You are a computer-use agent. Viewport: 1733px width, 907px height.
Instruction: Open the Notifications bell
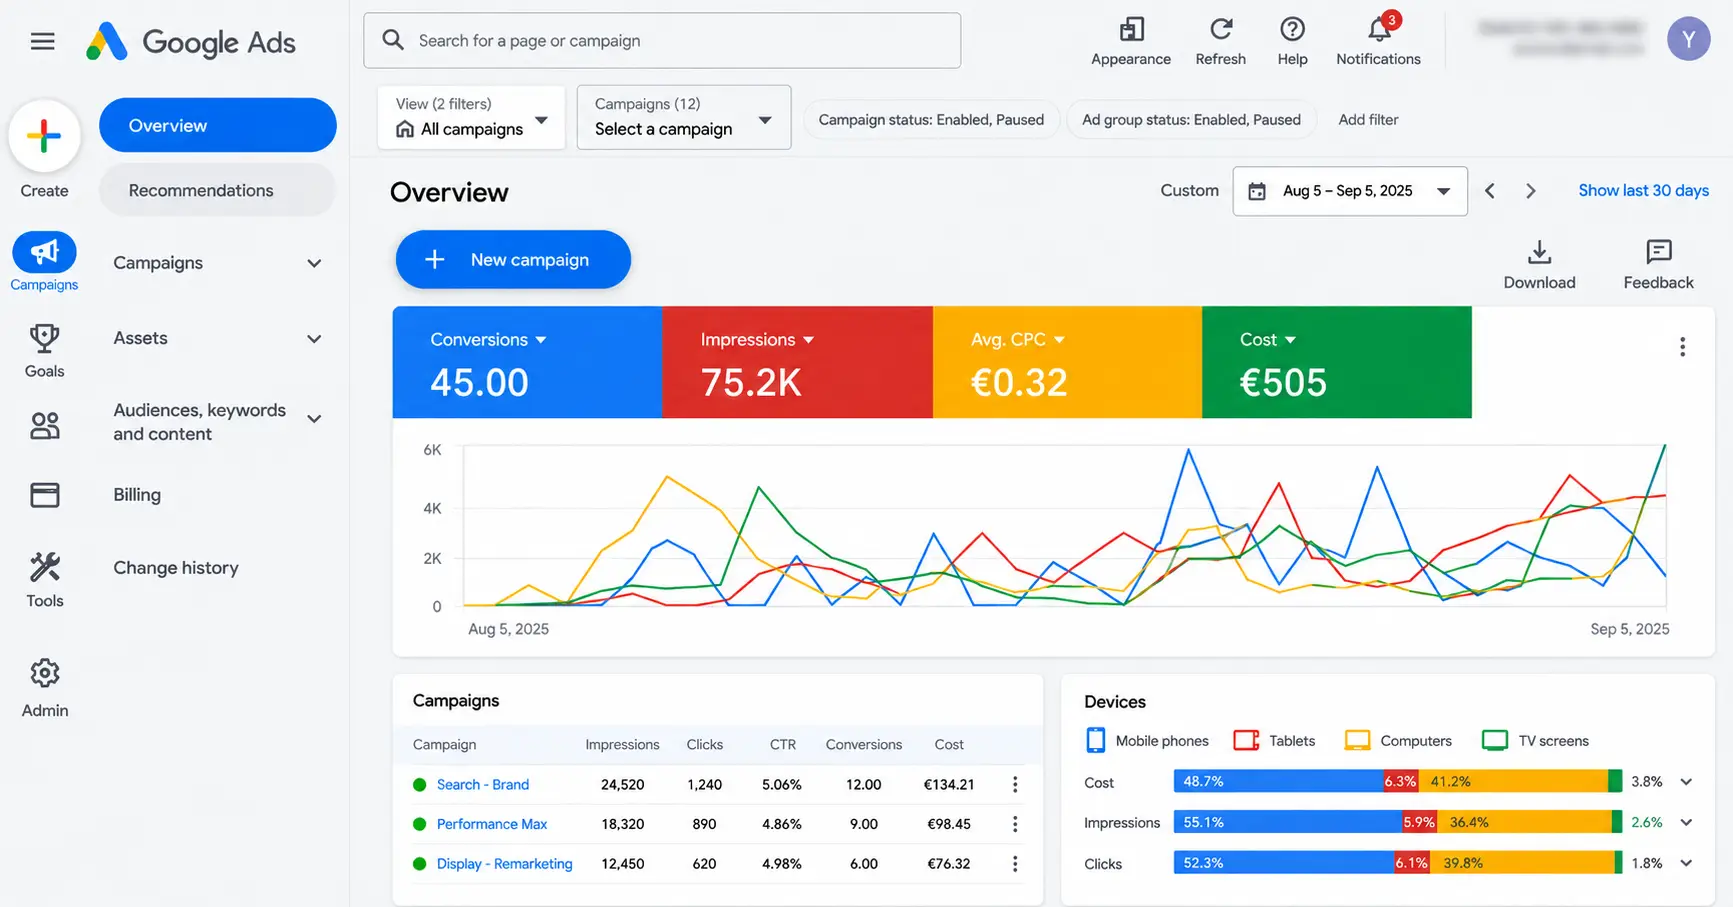(x=1379, y=29)
